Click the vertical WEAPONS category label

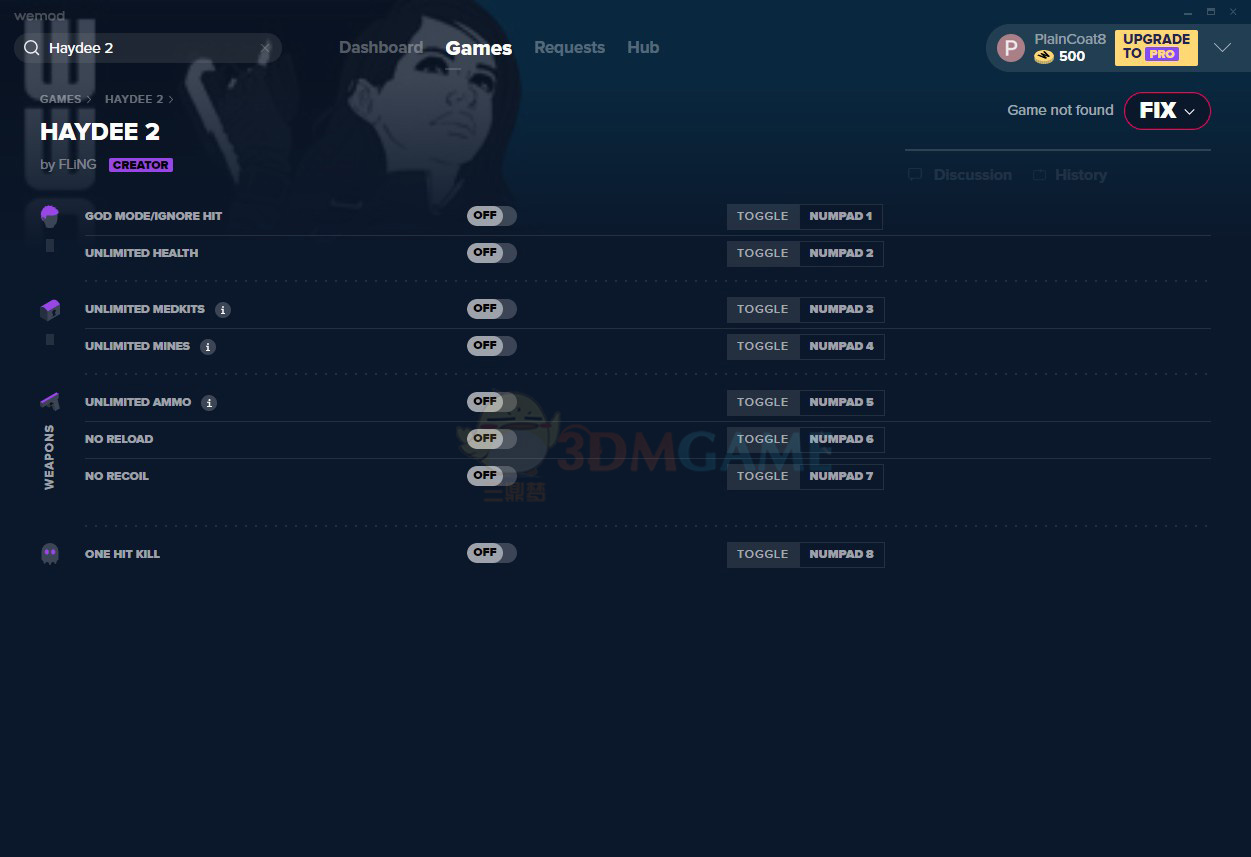coord(50,457)
